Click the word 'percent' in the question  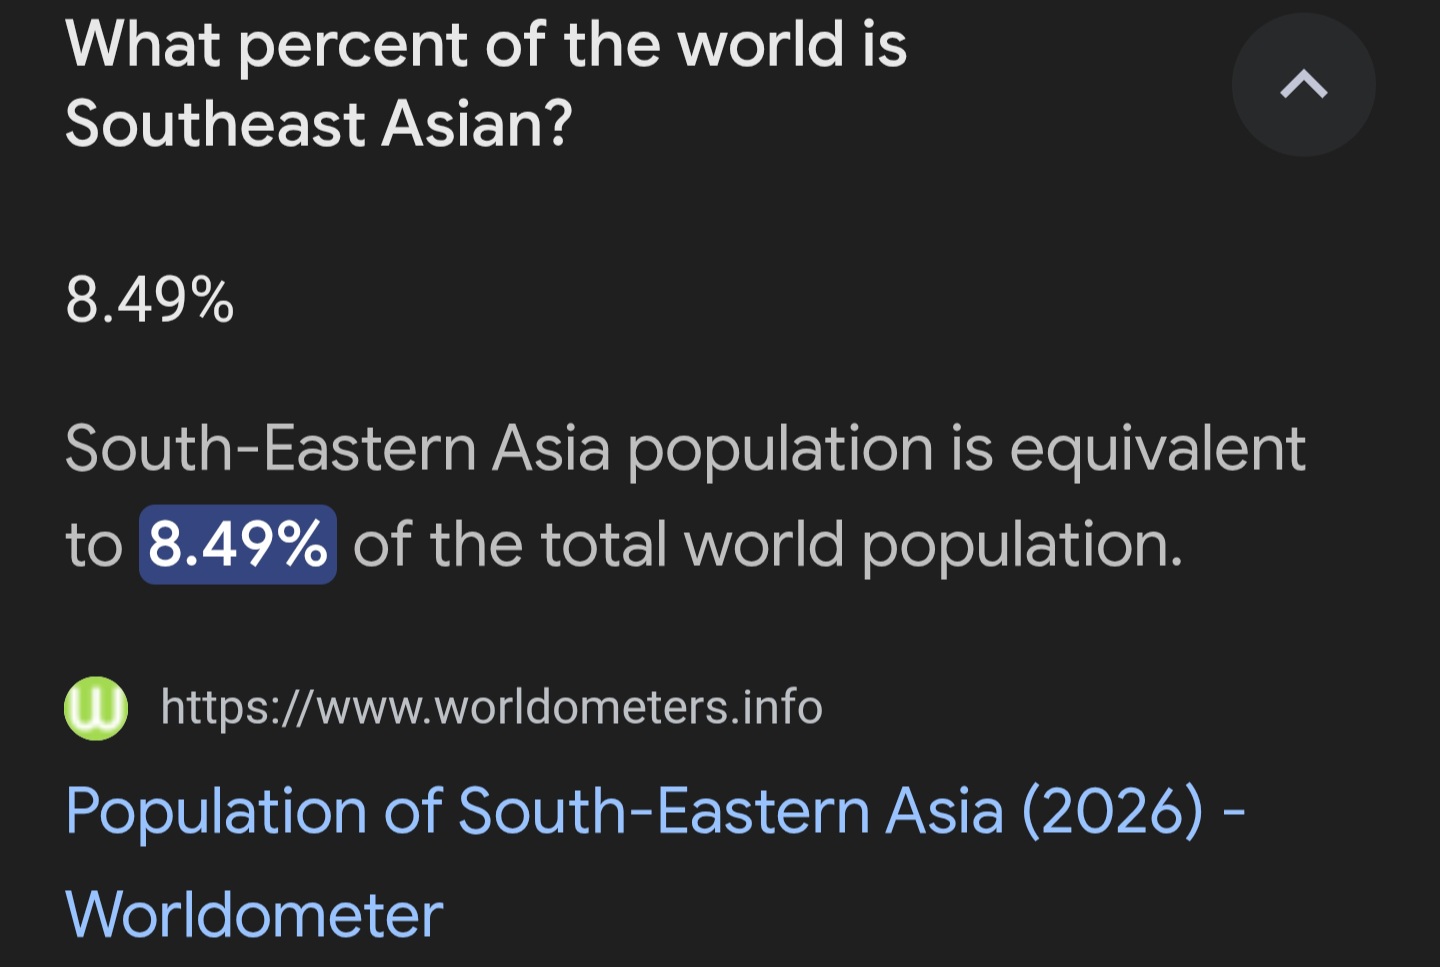click(352, 47)
